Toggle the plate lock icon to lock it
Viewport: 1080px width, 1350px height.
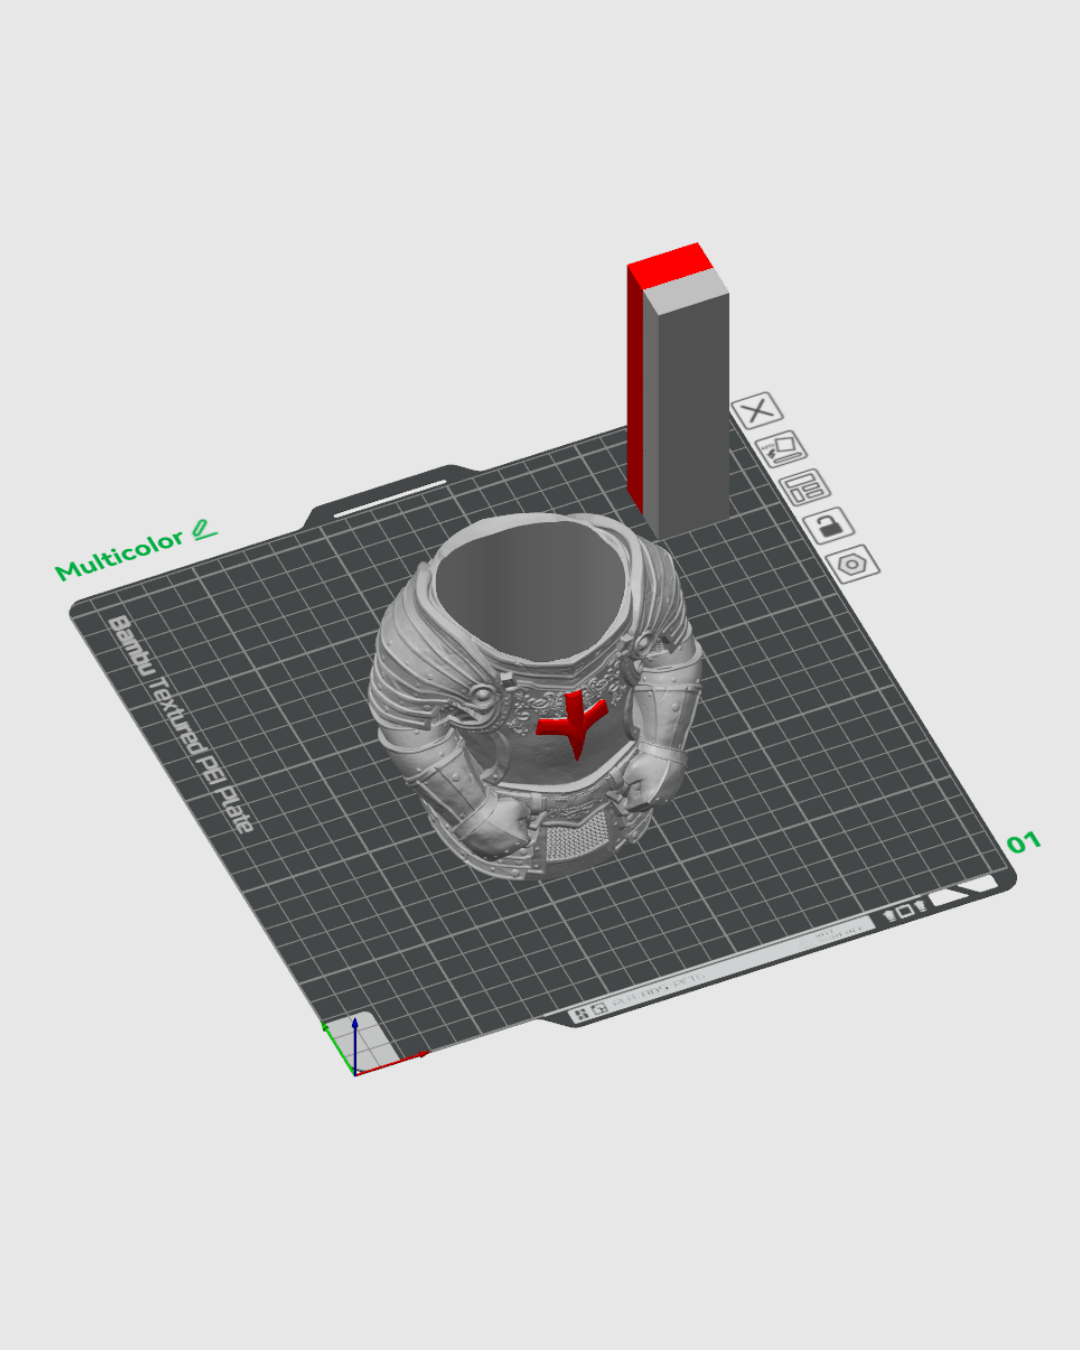(x=832, y=525)
